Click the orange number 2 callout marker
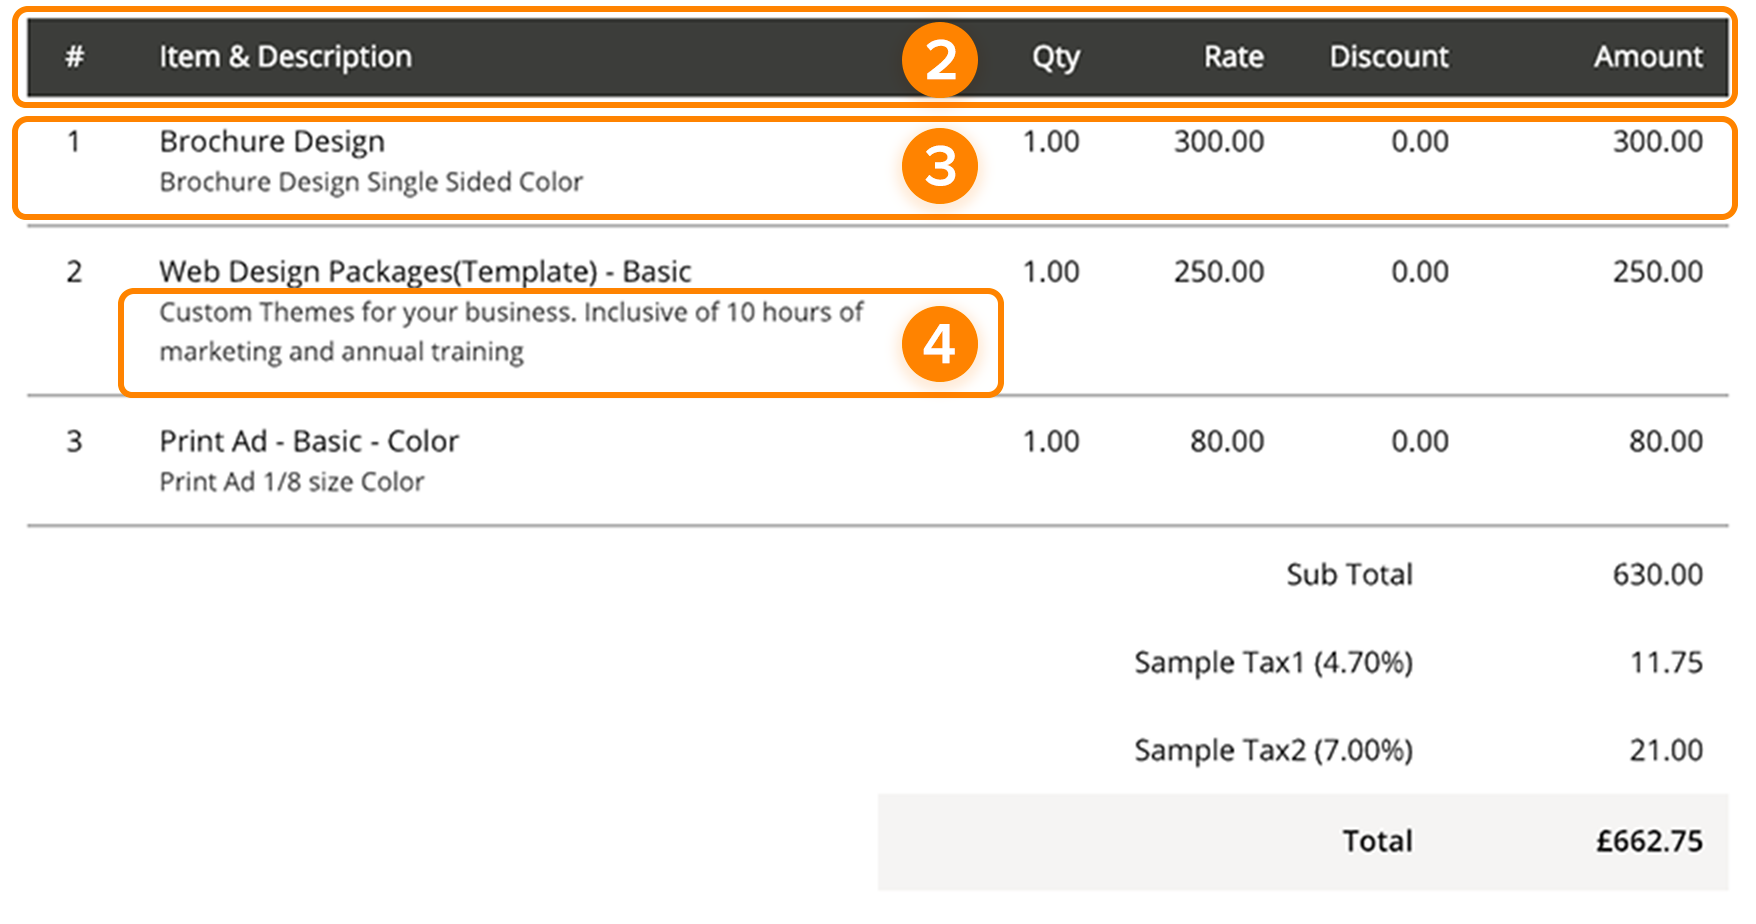Image resolution: width=1756 pixels, height=924 pixels. [x=939, y=60]
